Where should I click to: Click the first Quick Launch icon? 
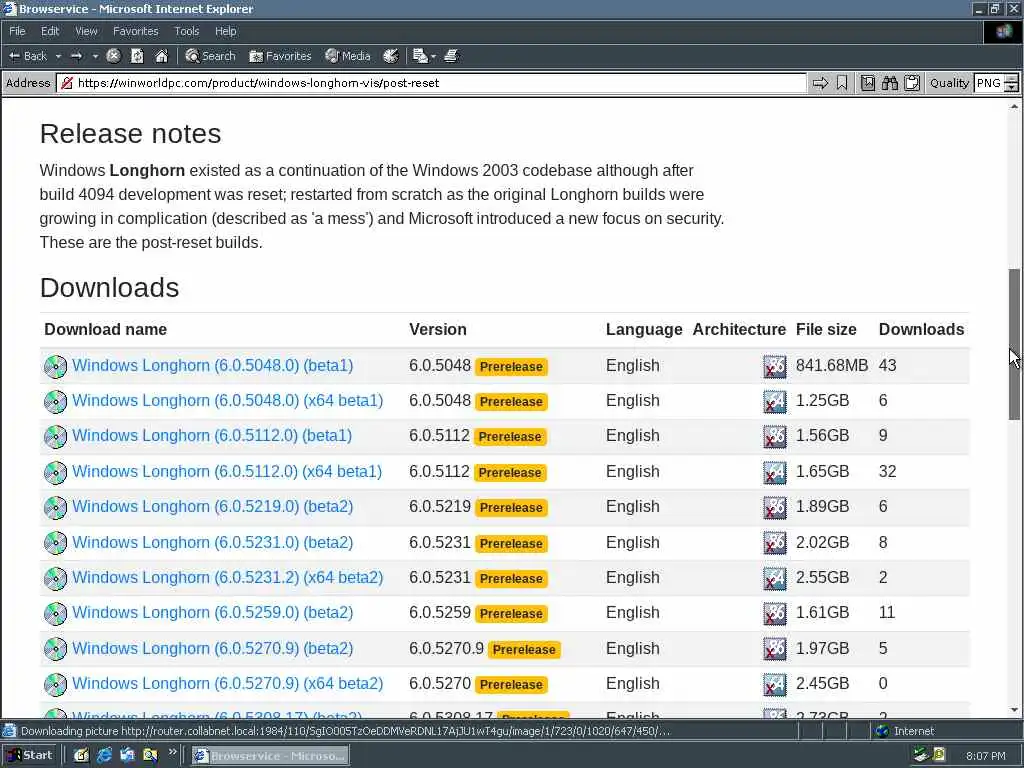click(x=81, y=756)
